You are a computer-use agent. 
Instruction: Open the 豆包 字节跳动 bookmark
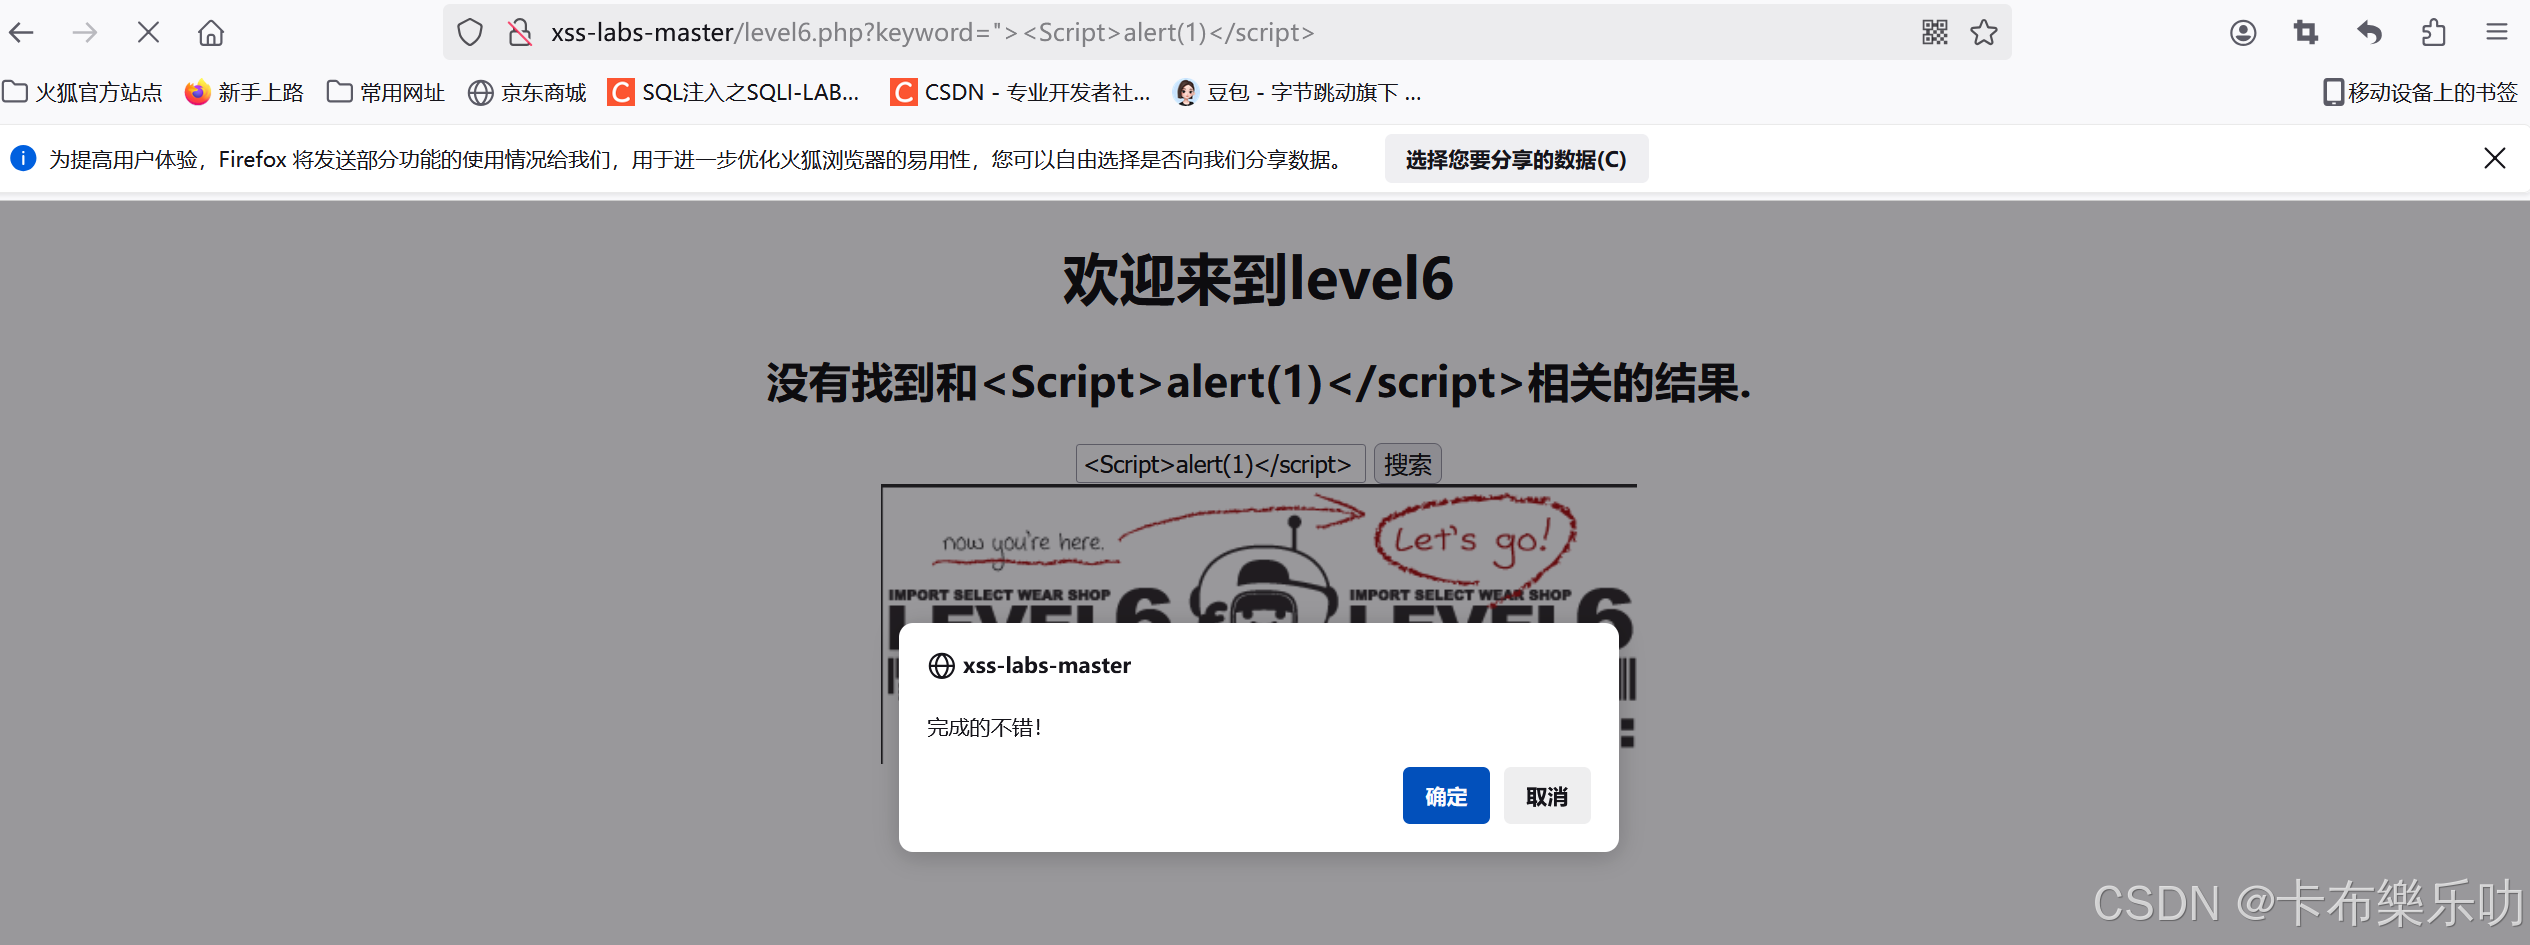pyautogui.click(x=1297, y=93)
